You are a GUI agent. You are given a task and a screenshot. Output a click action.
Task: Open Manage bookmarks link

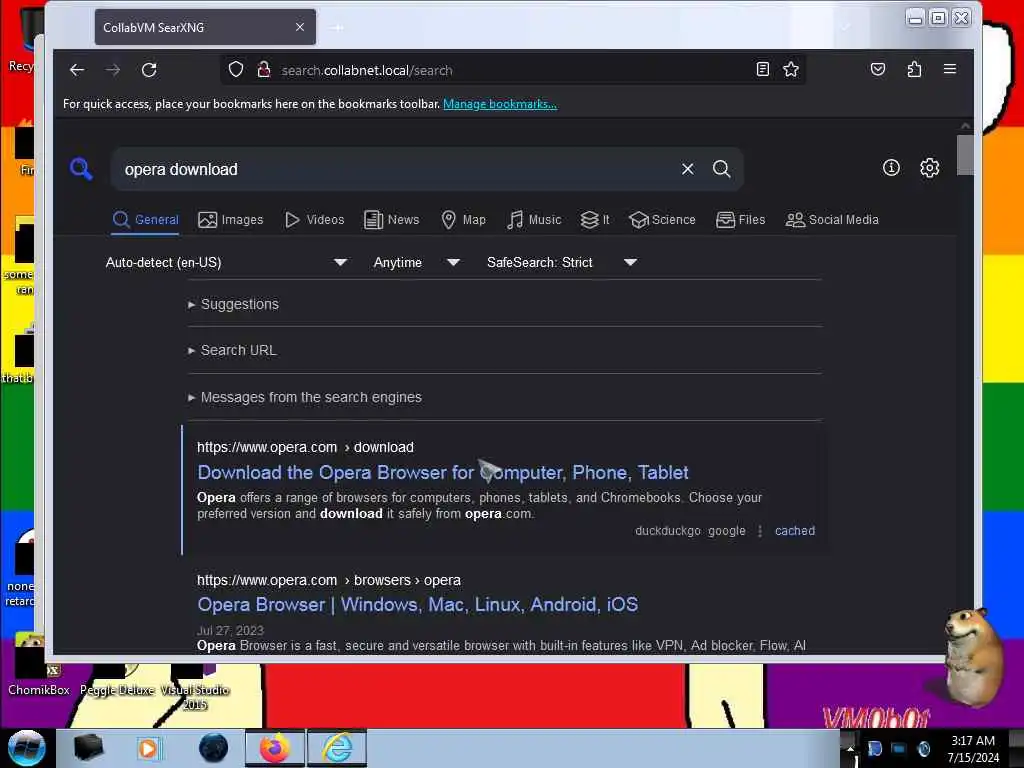pyautogui.click(x=500, y=104)
